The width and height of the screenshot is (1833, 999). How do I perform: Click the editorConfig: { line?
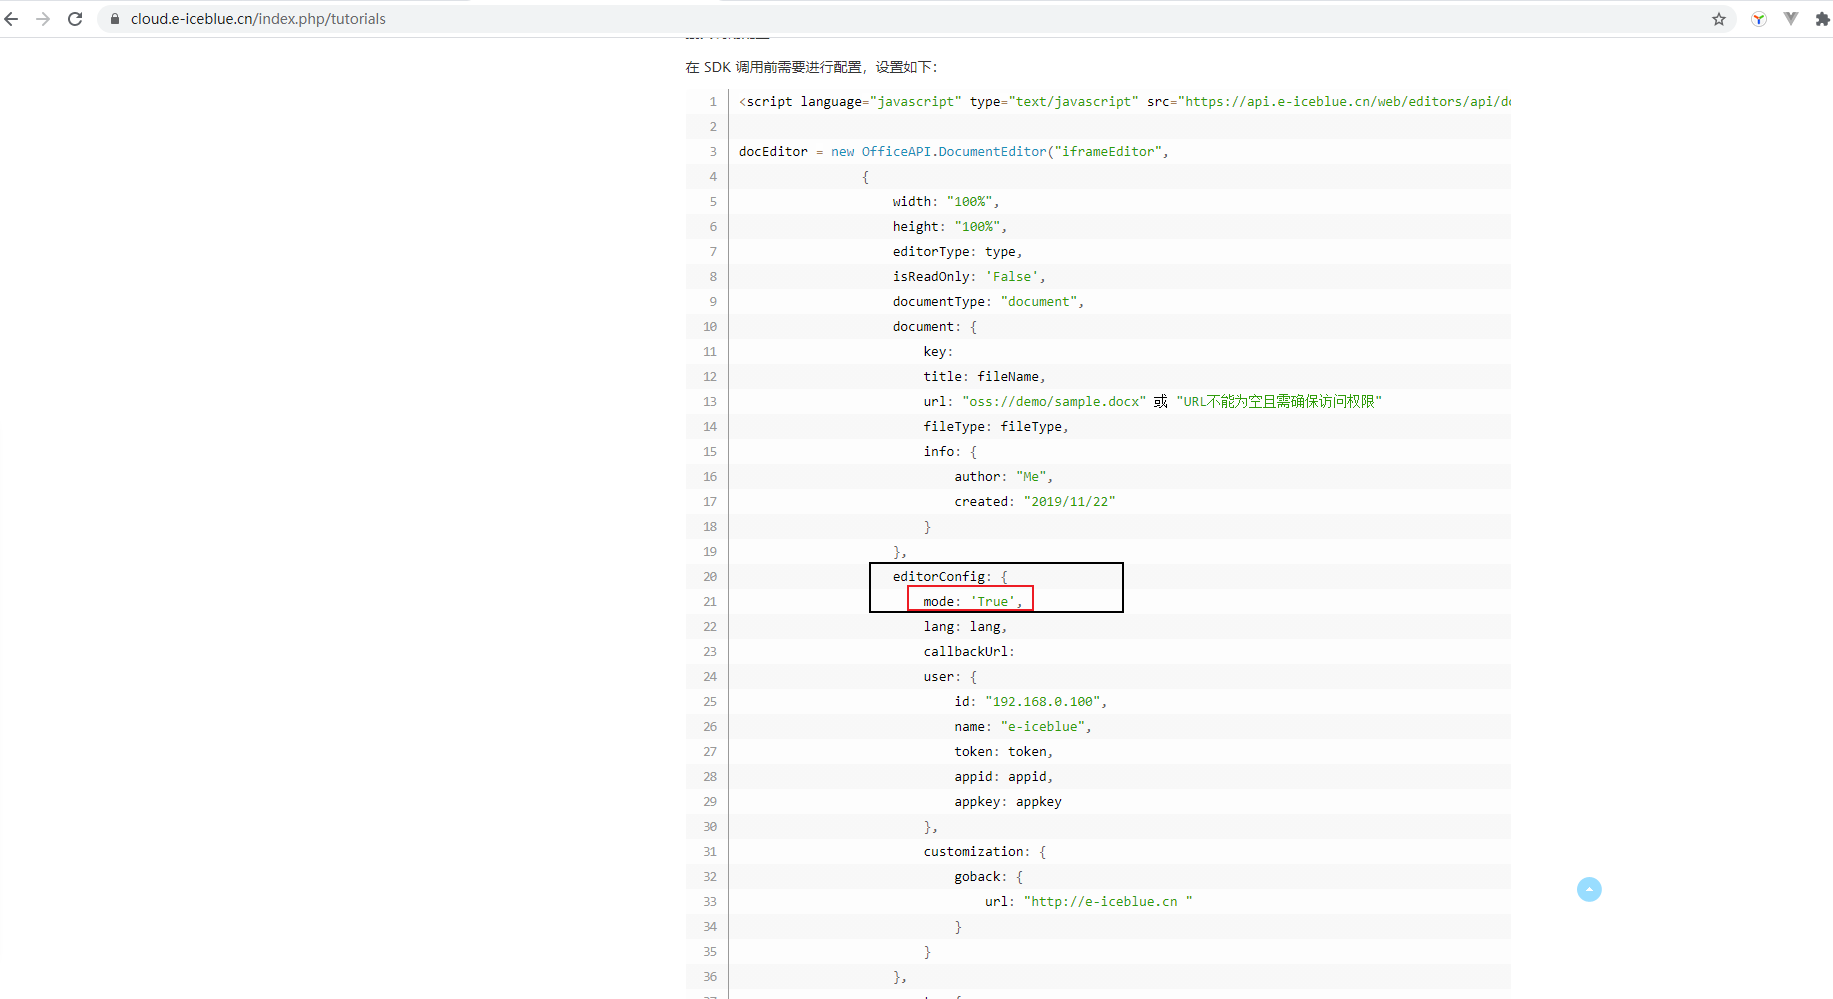(x=951, y=577)
